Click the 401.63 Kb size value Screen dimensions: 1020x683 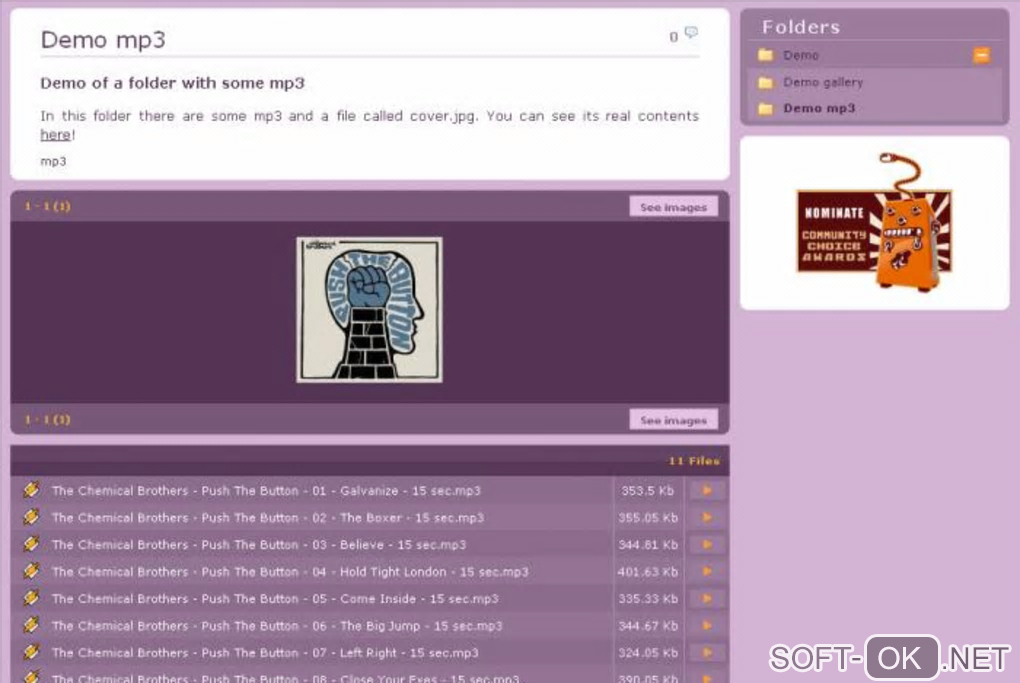coord(648,572)
